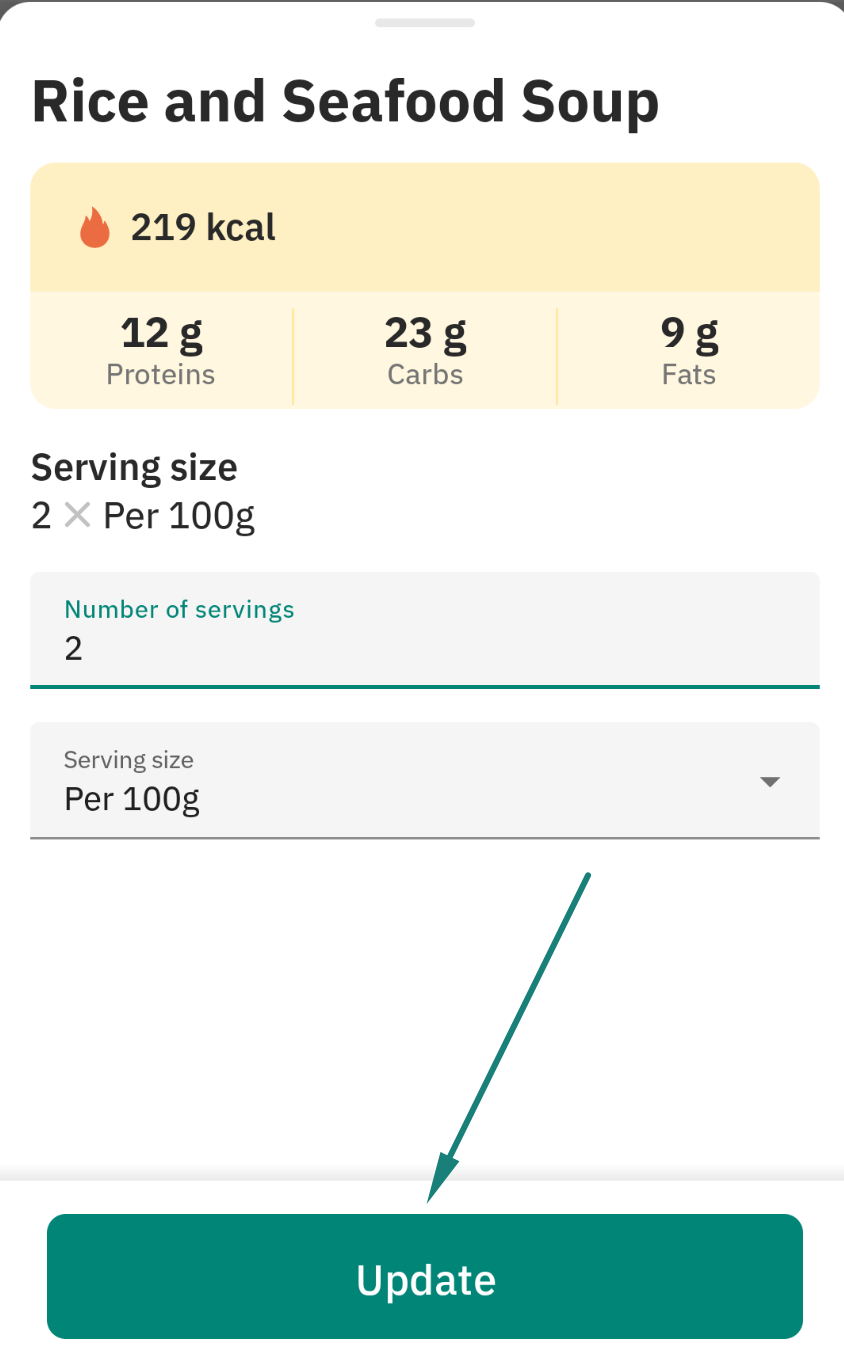Tap the bottom sheet drag handle
Screen dimensions: 844x1366
[425, 22]
